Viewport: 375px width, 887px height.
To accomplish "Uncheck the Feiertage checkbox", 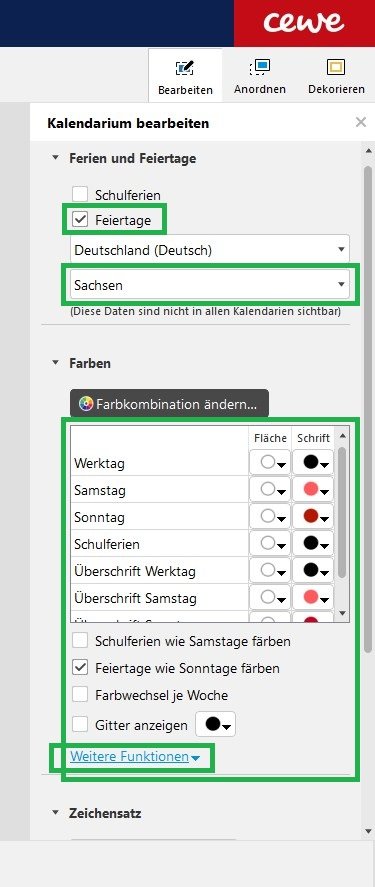I will coord(80,220).
